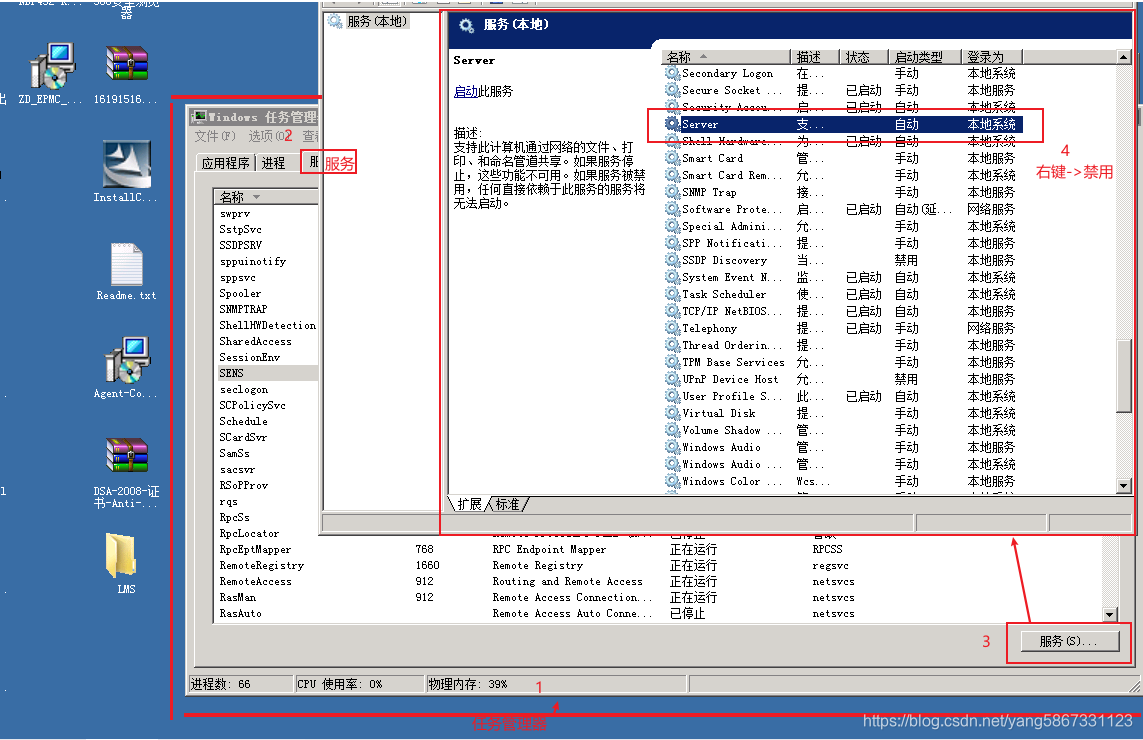This screenshot has width=1143, height=740.
Task: Click the Windows Color service gear icon
Action: [671, 481]
